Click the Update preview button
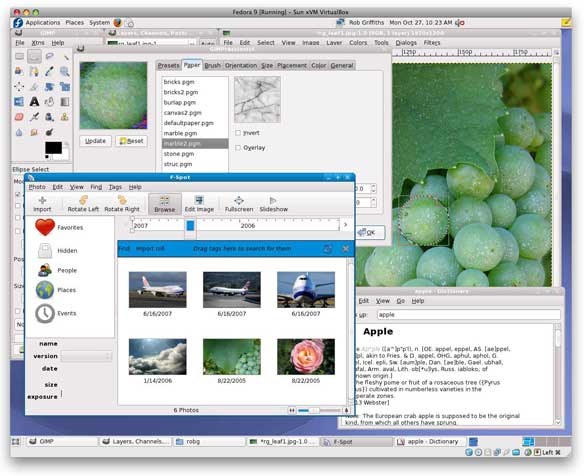584x476 pixels. click(x=95, y=141)
